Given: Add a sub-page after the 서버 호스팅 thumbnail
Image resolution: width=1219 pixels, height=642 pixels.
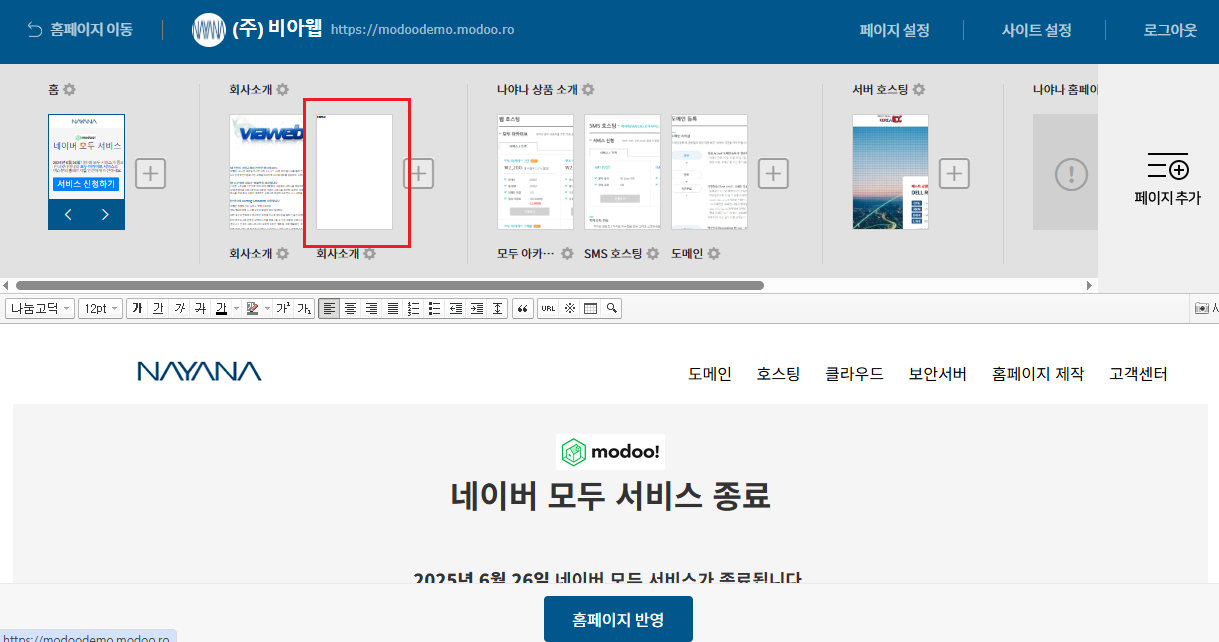Looking at the screenshot, I should pyautogui.click(x=954, y=173).
